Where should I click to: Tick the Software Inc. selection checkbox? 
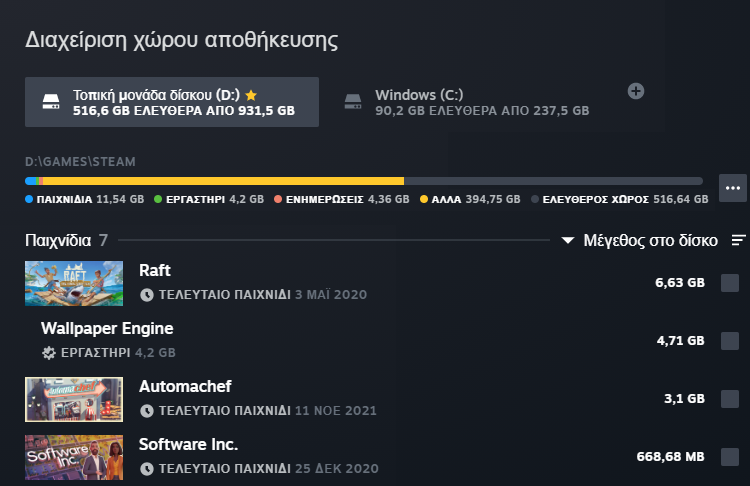tap(730, 457)
